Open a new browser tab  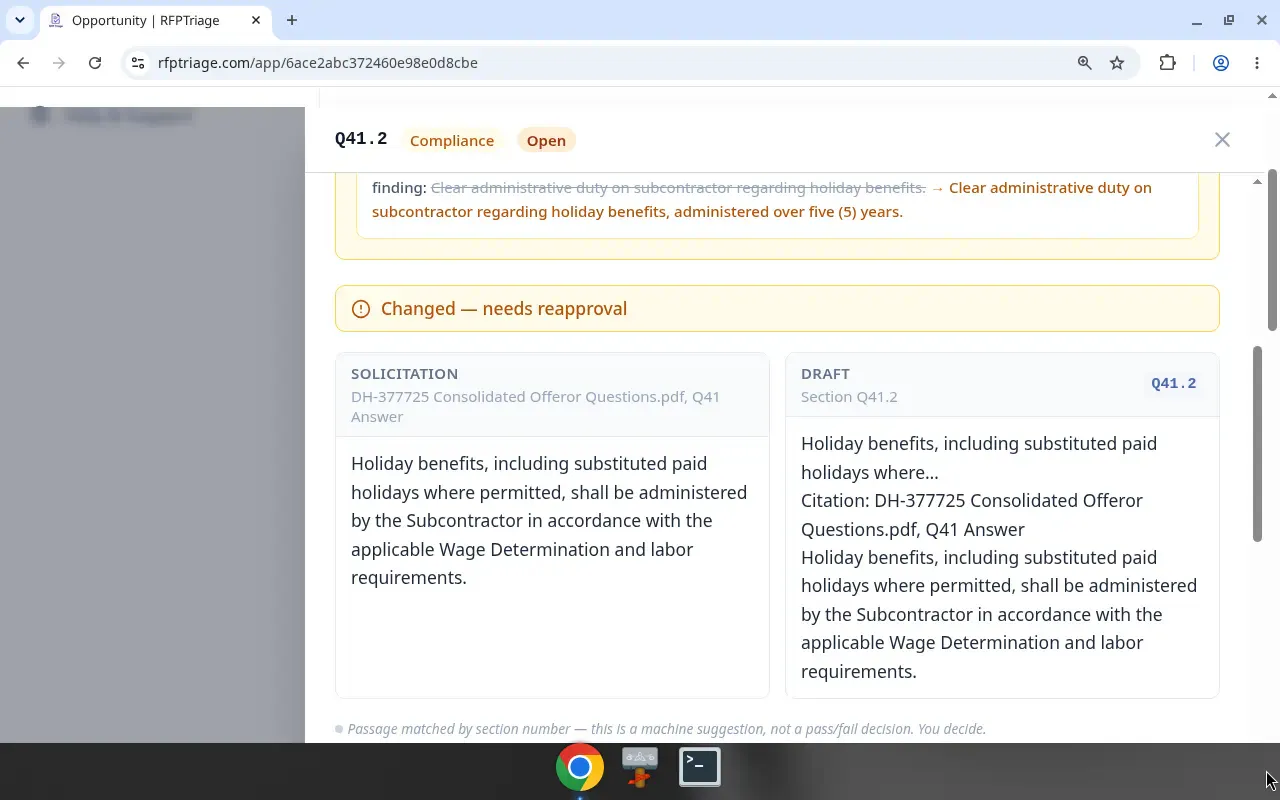pos(292,20)
